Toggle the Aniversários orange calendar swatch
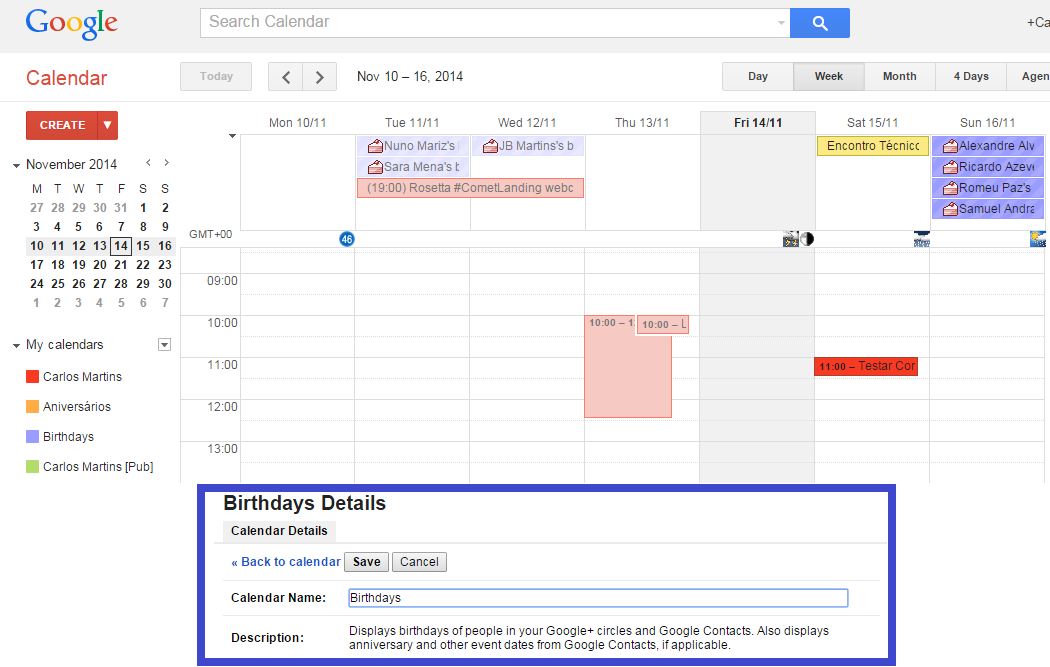Screen dimensions: 1050x667 (32, 406)
